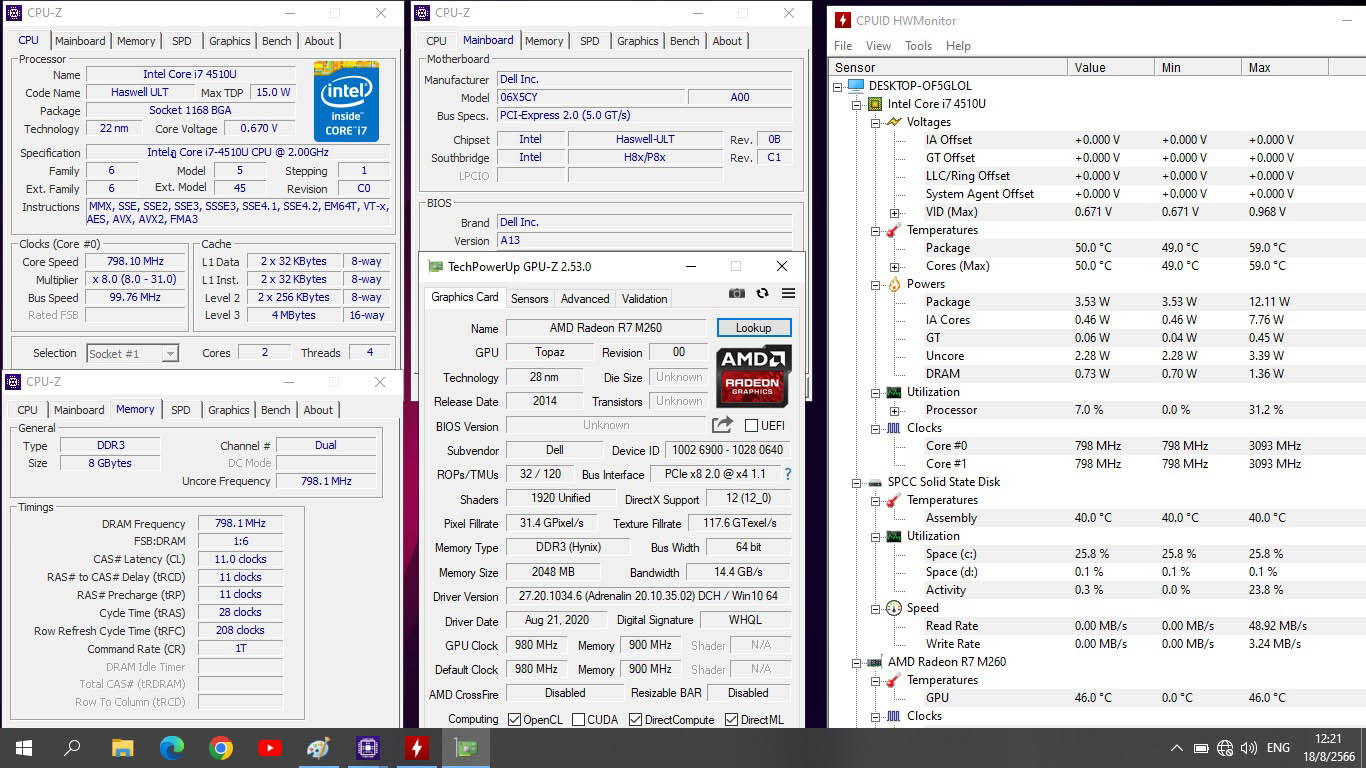Open SPD tab in CPU-Z Mainboard window

click(x=590, y=41)
